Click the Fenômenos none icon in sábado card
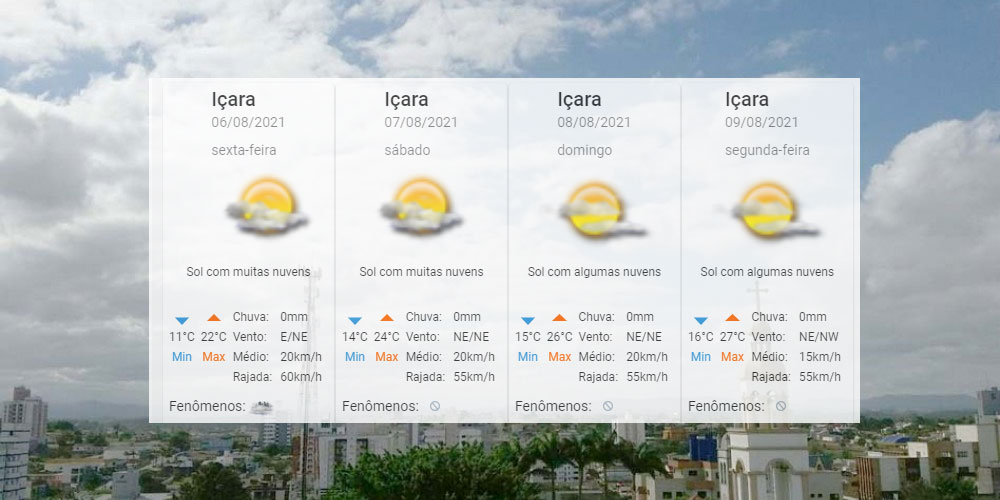This screenshot has width=1000, height=500. pyautogui.click(x=434, y=406)
